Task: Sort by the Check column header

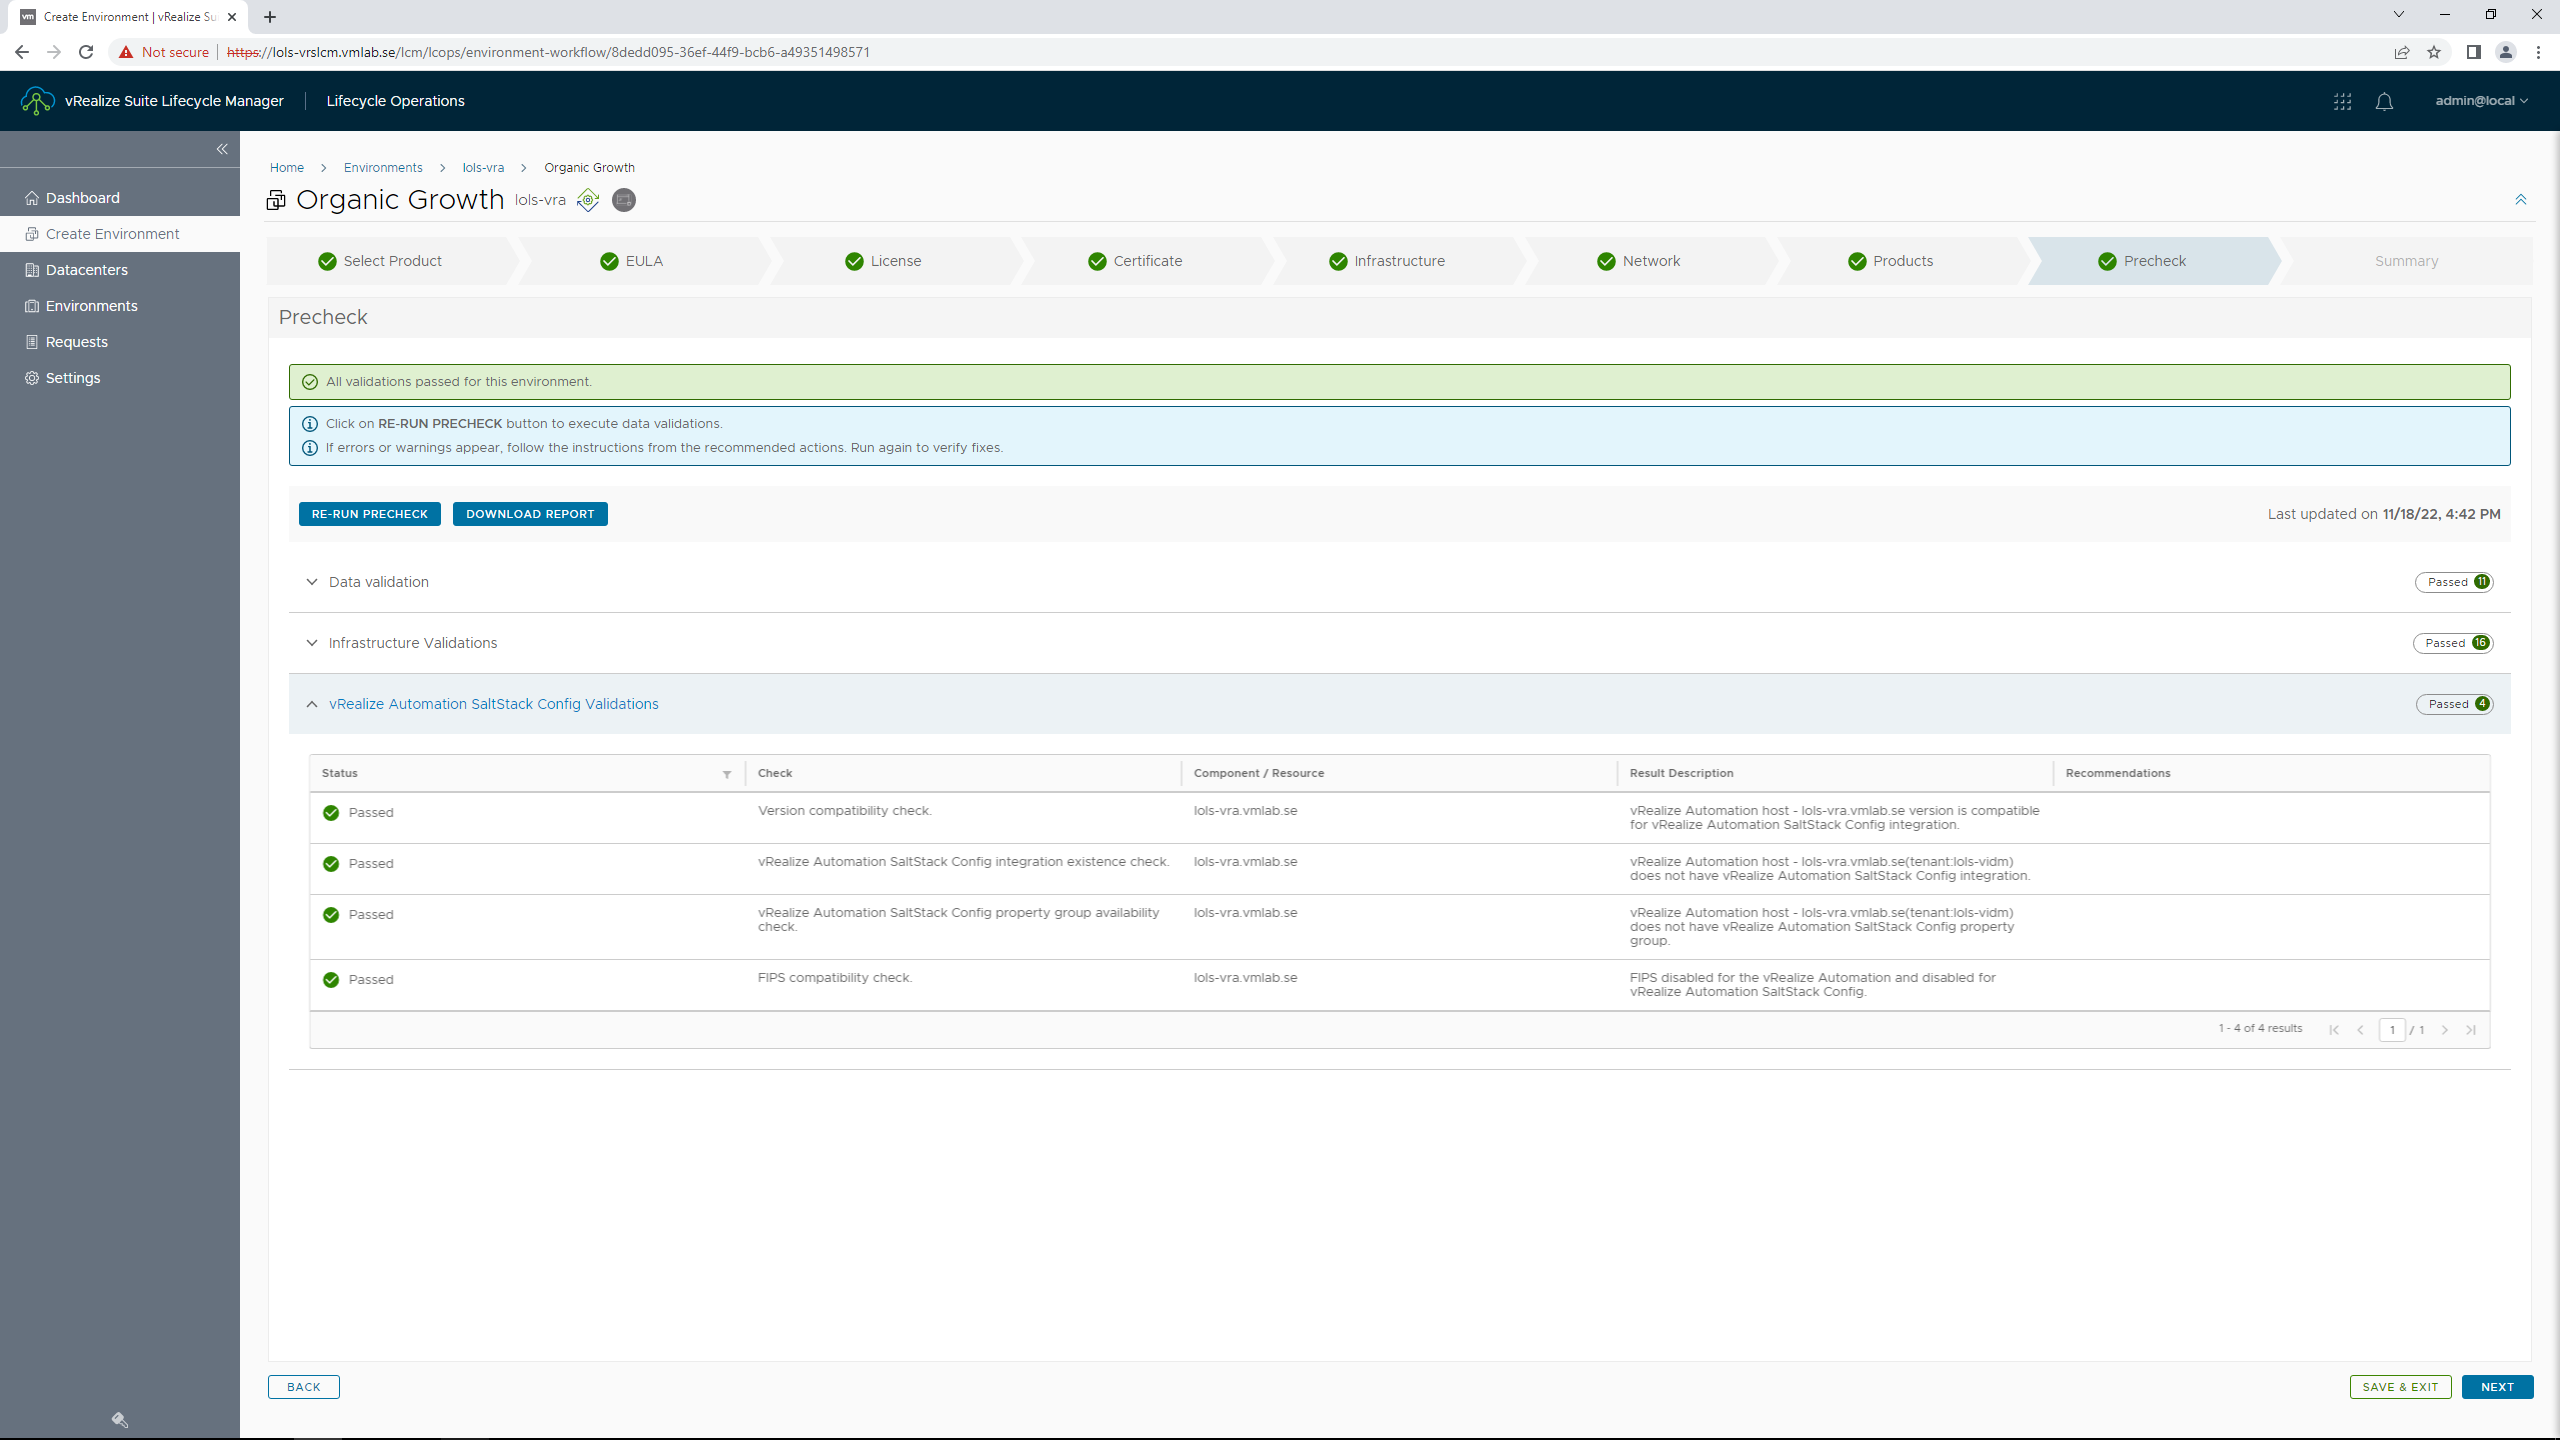Action: point(775,773)
